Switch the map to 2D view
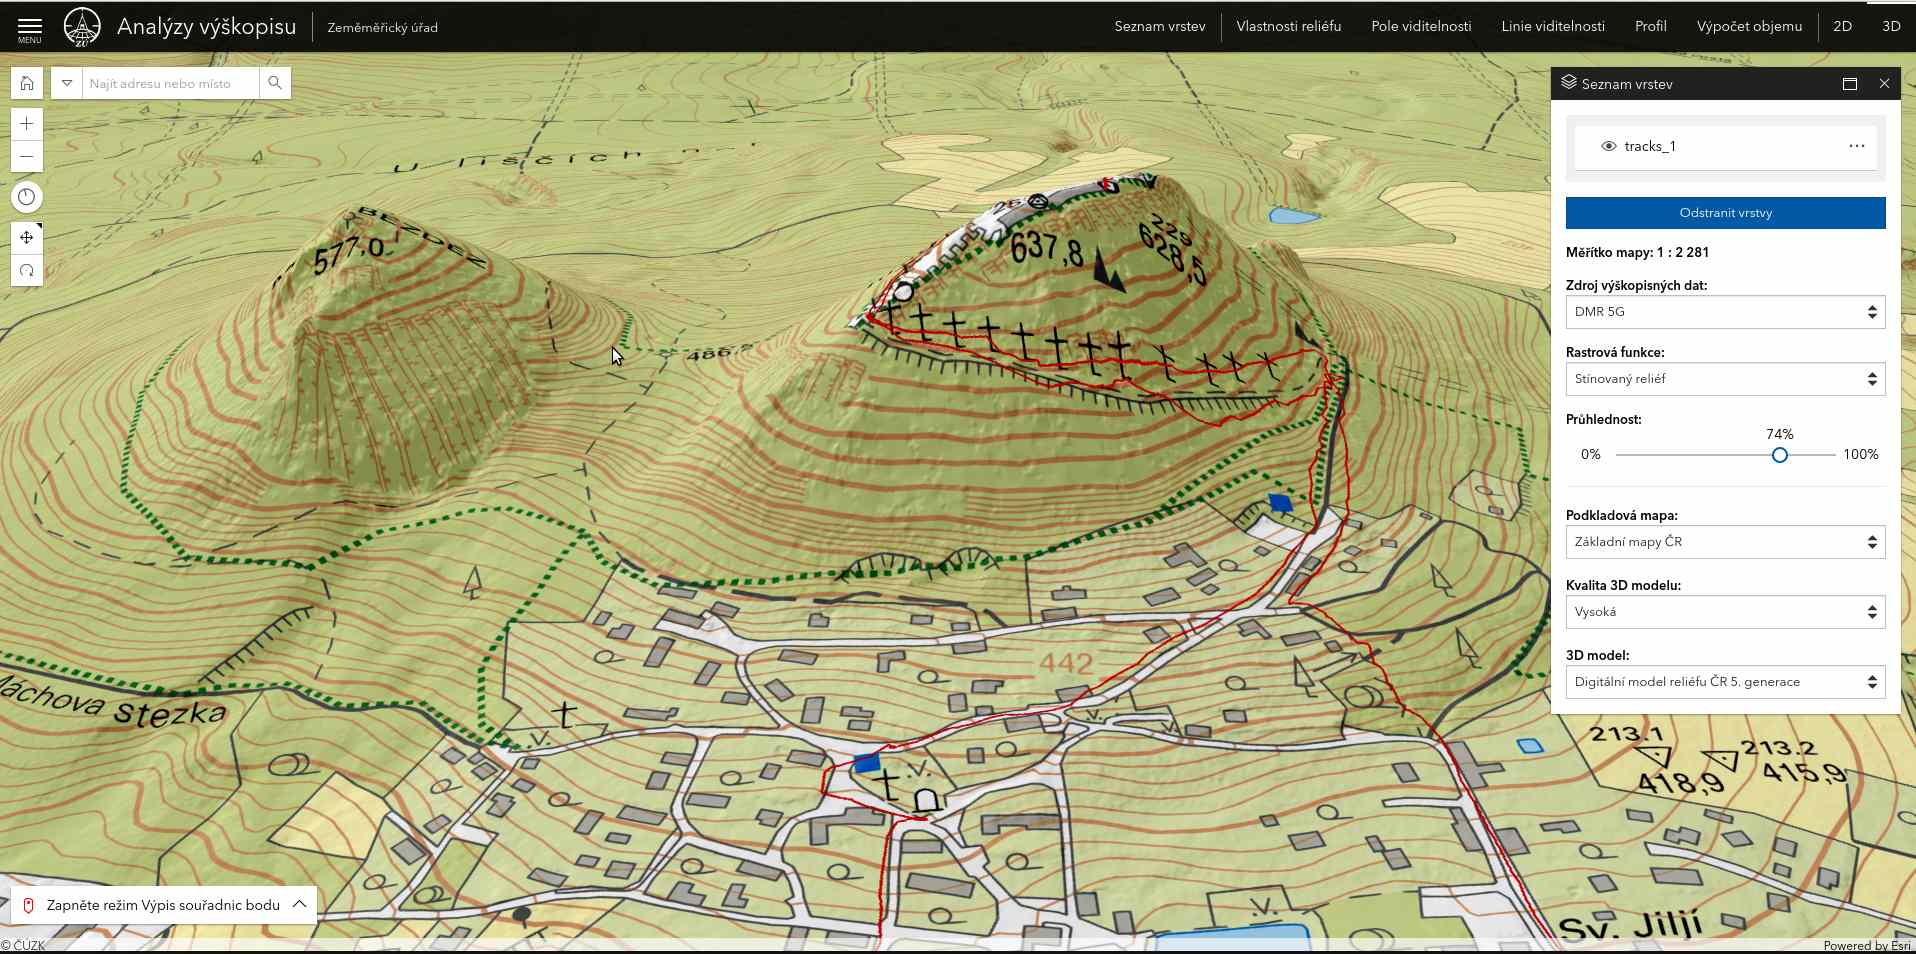Viewport: 1916px width, 954px height. coord(1842,27)
